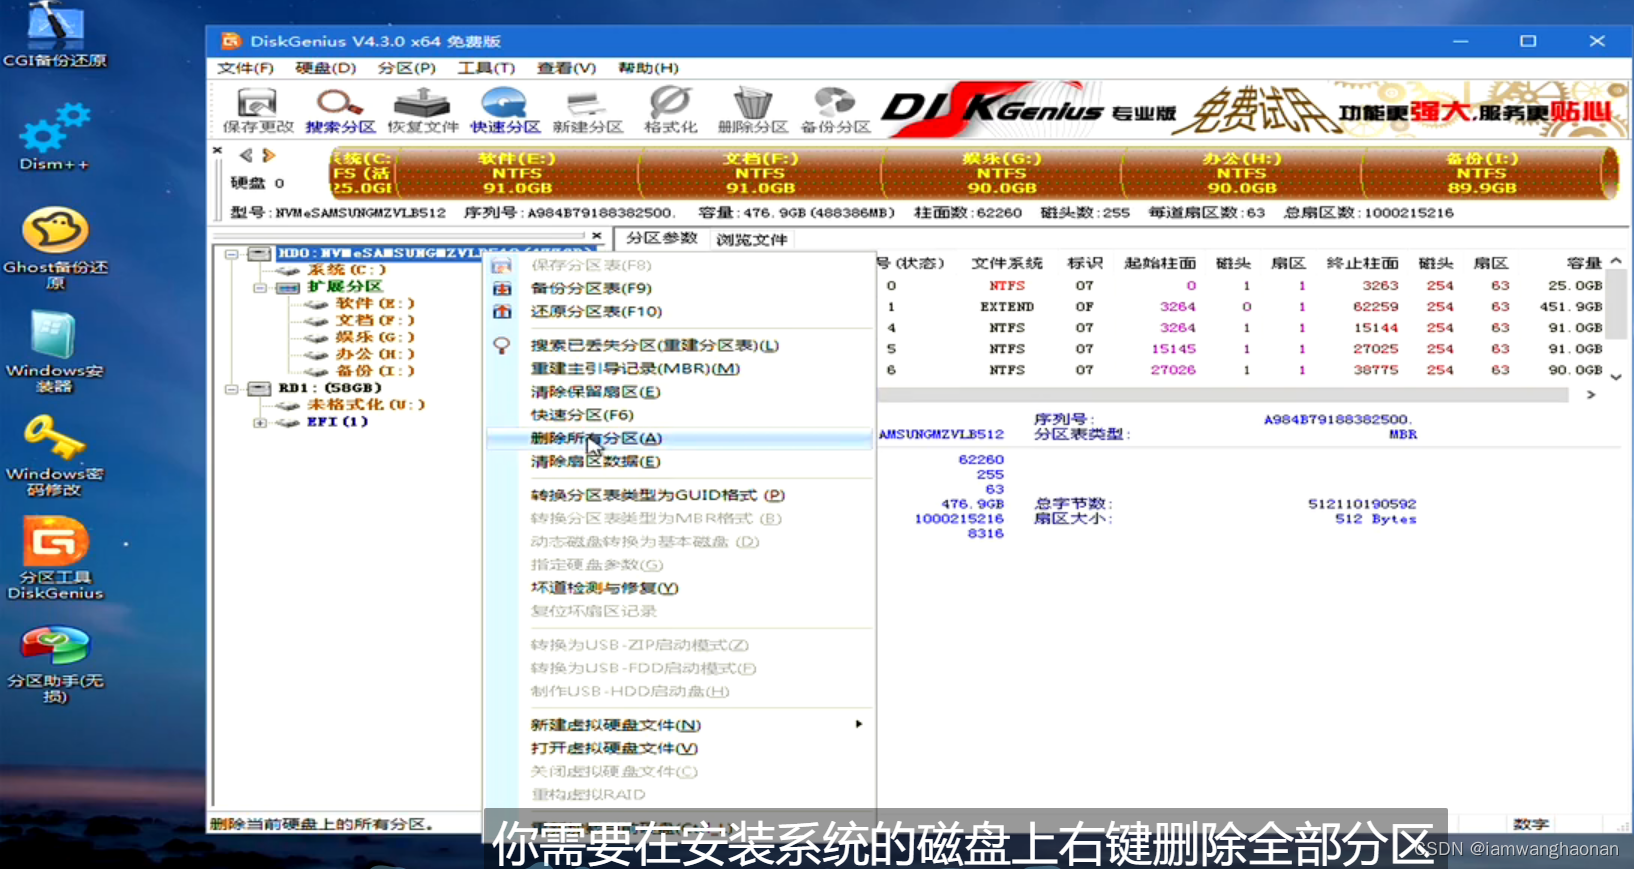1634x869 pixels.
Task: Collapse the HD0 disk tree node
Action: pyautogui.click(x=232, y=254)
